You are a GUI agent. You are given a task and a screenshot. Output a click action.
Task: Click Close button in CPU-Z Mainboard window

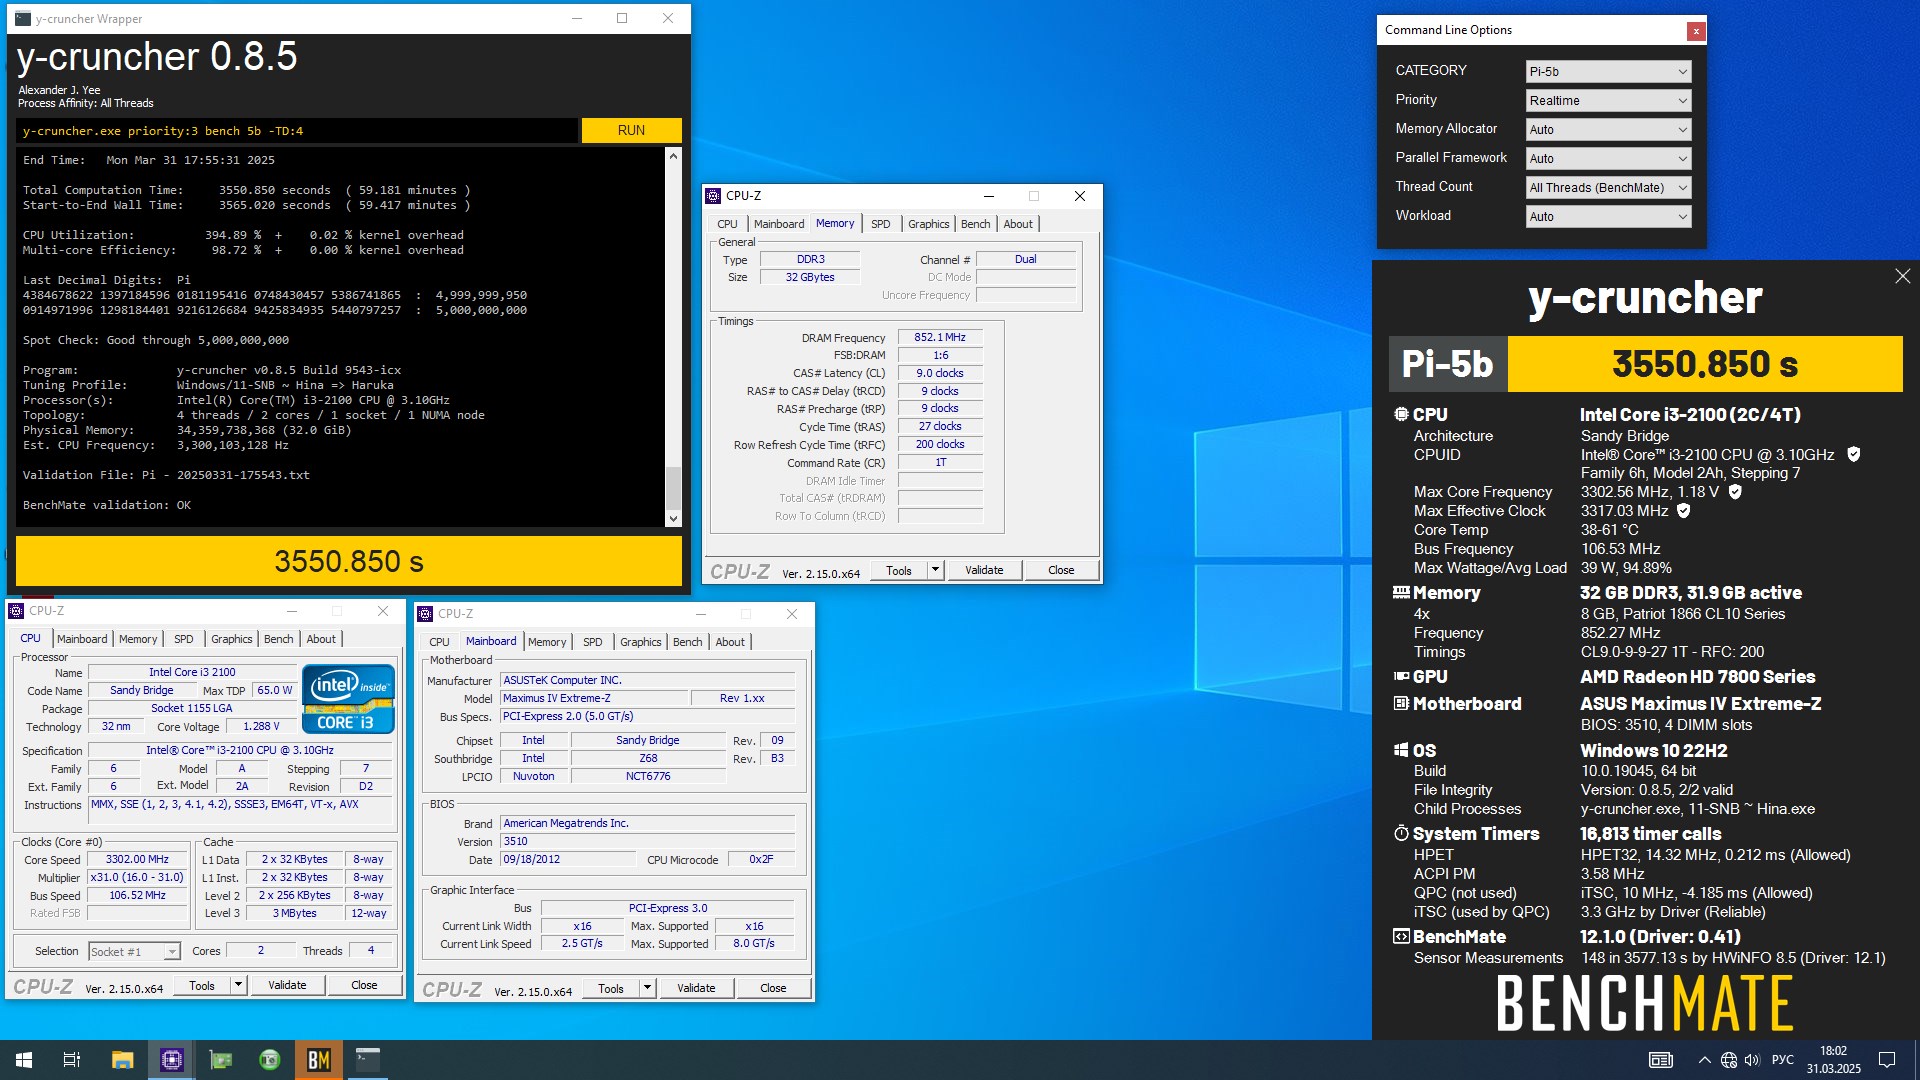point(773,988)
